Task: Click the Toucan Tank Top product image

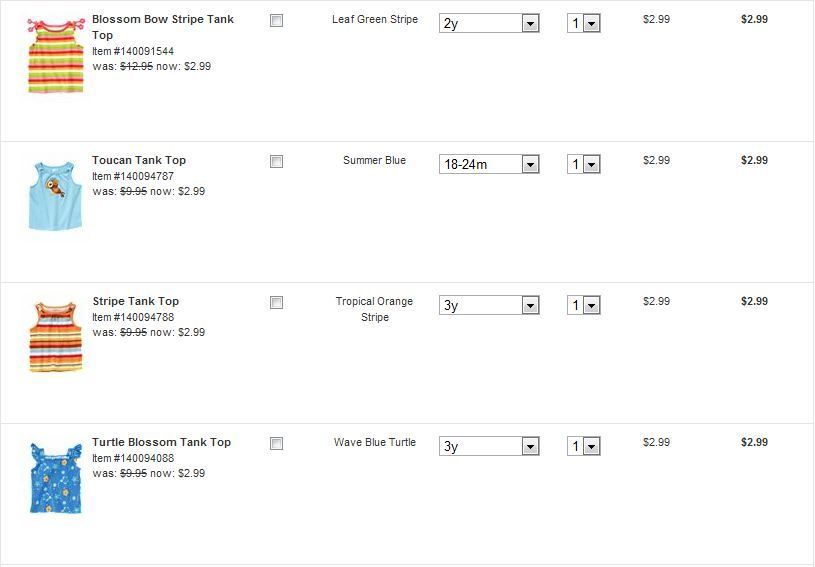Action: pyautogui.click(x=56, y=196)
